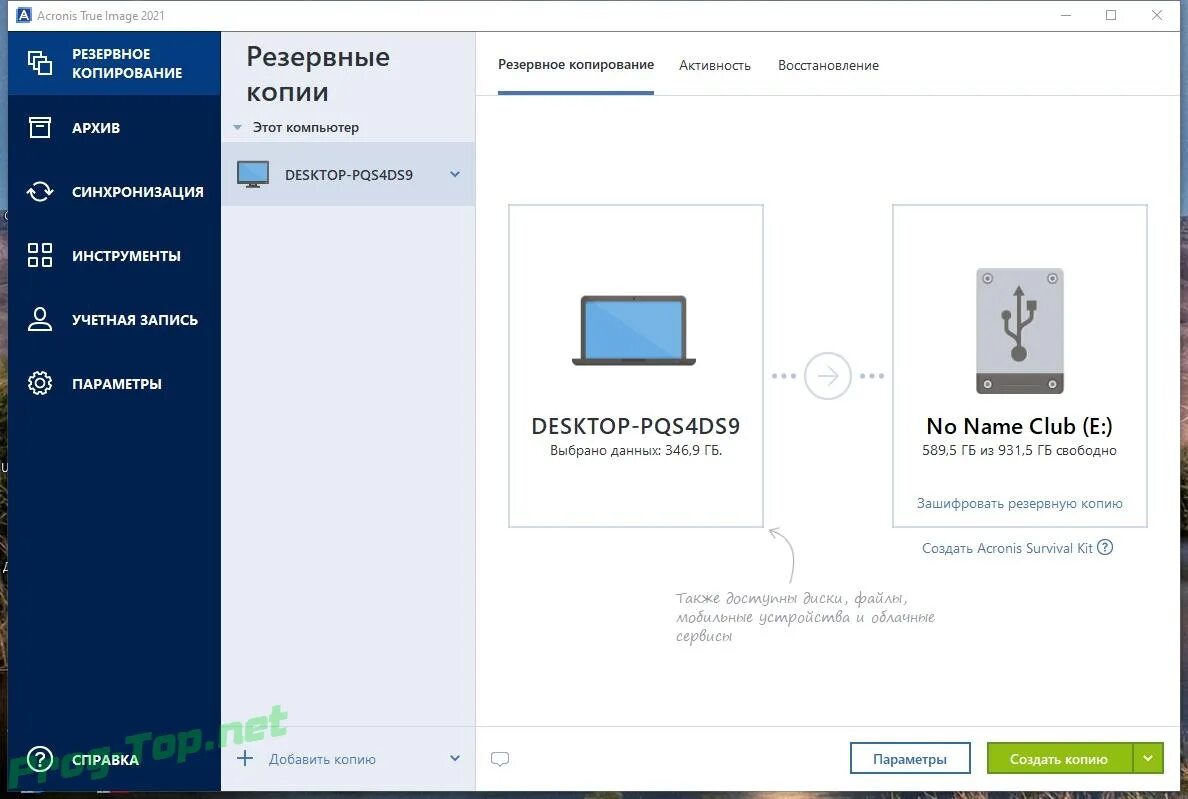1188x799 pixels.
Task: Expand the DESKTOP-PQS4DS9 backup chevron
Action: click(455, 174)
